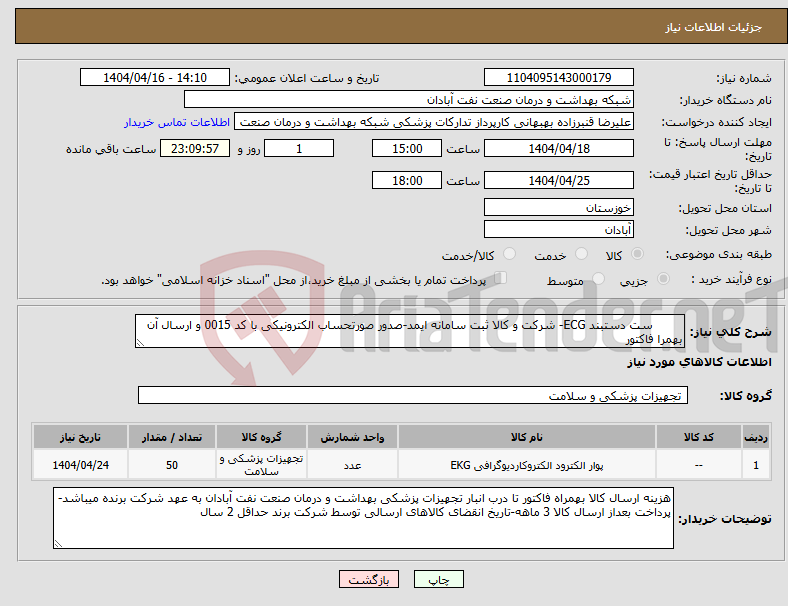
Task: Click the row number cell 1
Action: click(x=756, y=465)
